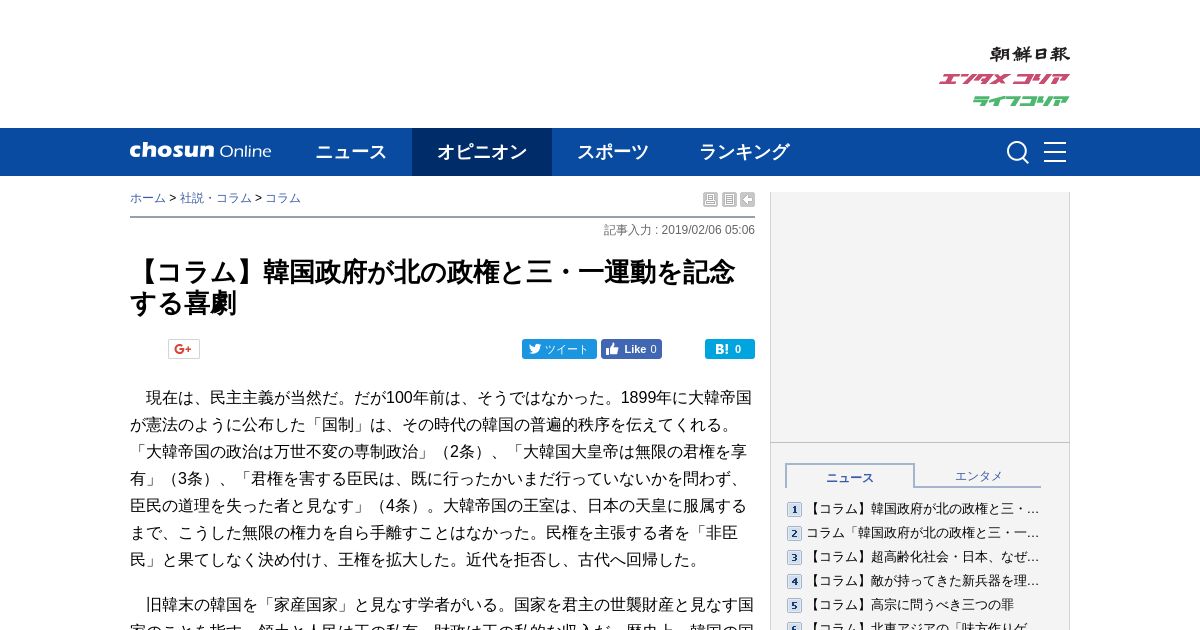This screenshot has width=1200, height=630.
Task: Click the rank number 3 badge
Action: pos(794,558)
